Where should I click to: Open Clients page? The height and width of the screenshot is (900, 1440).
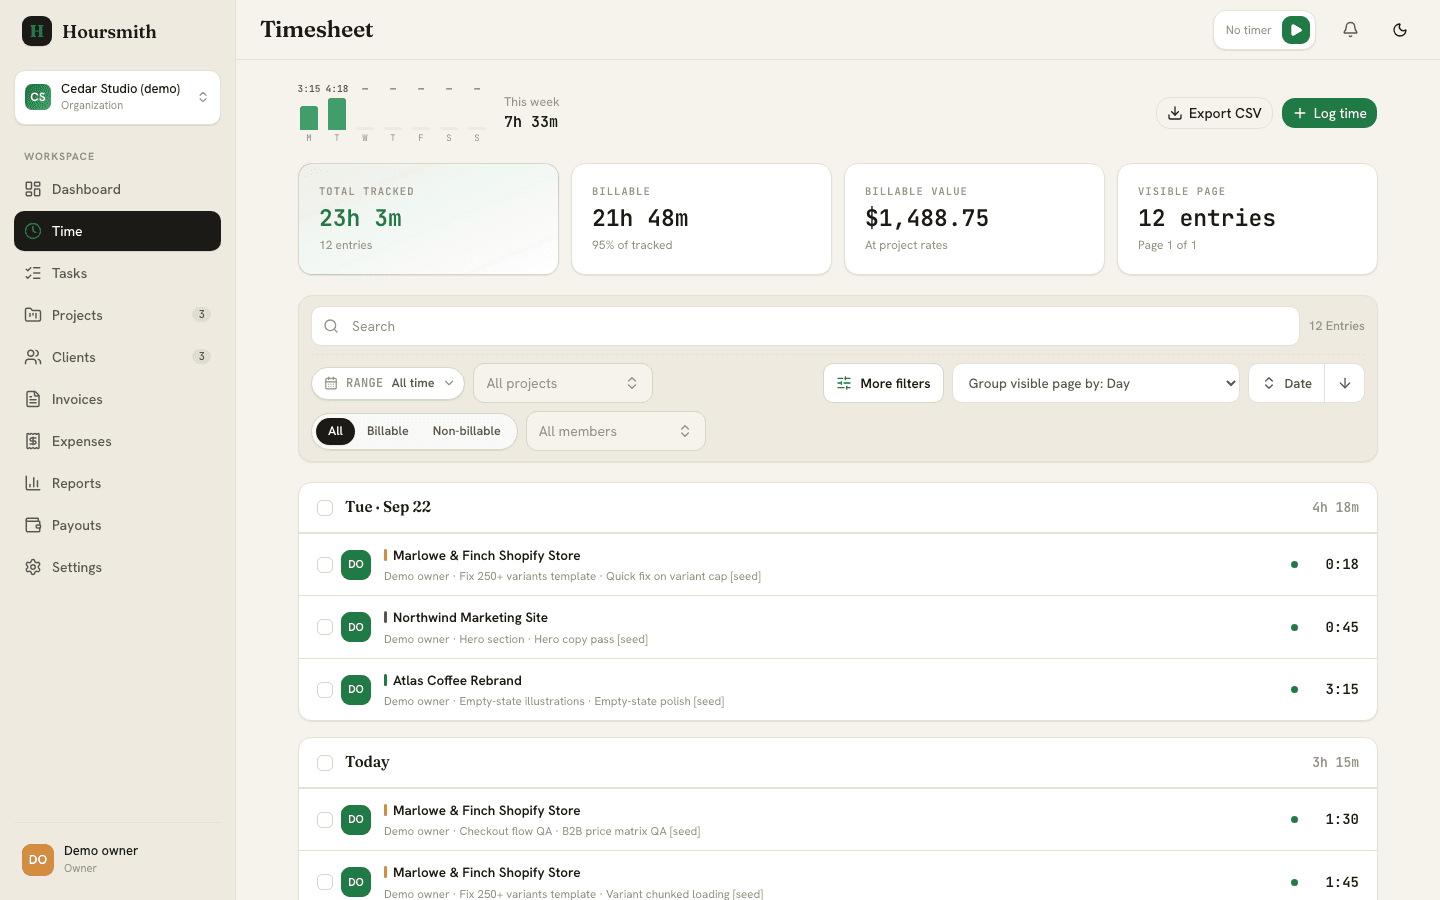[x=117, y=357]
